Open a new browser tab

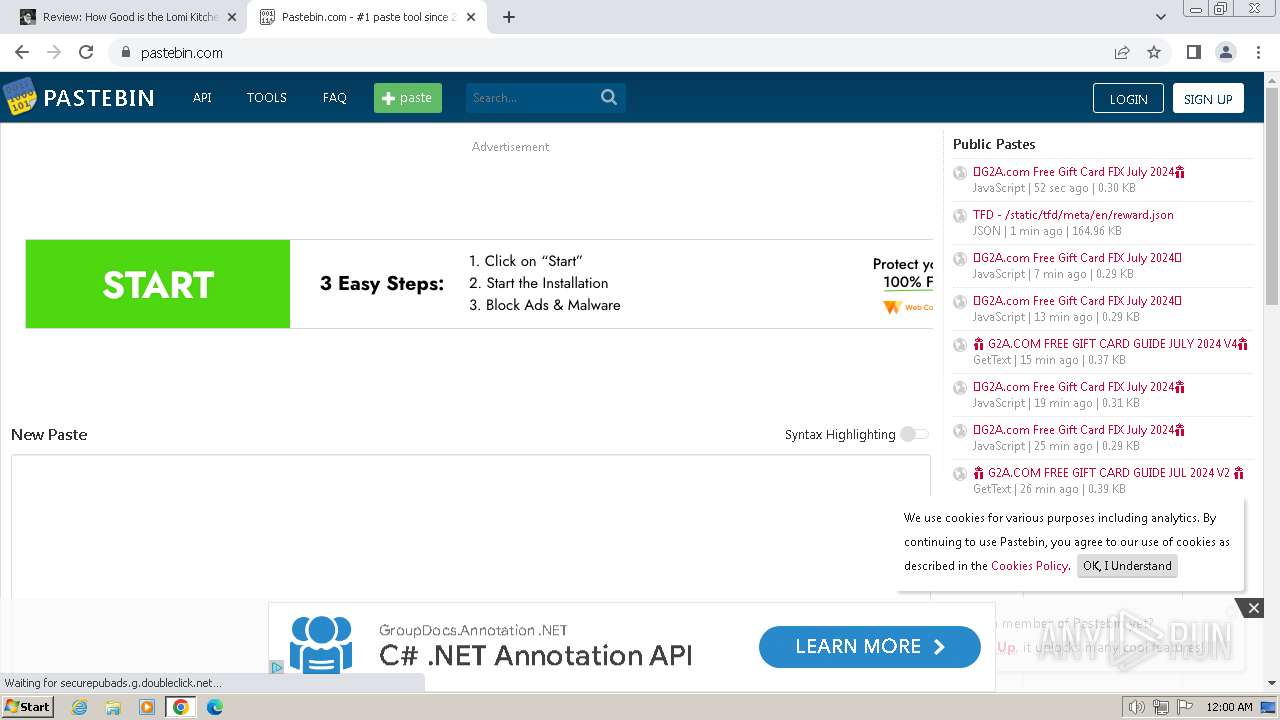[509, 17]
